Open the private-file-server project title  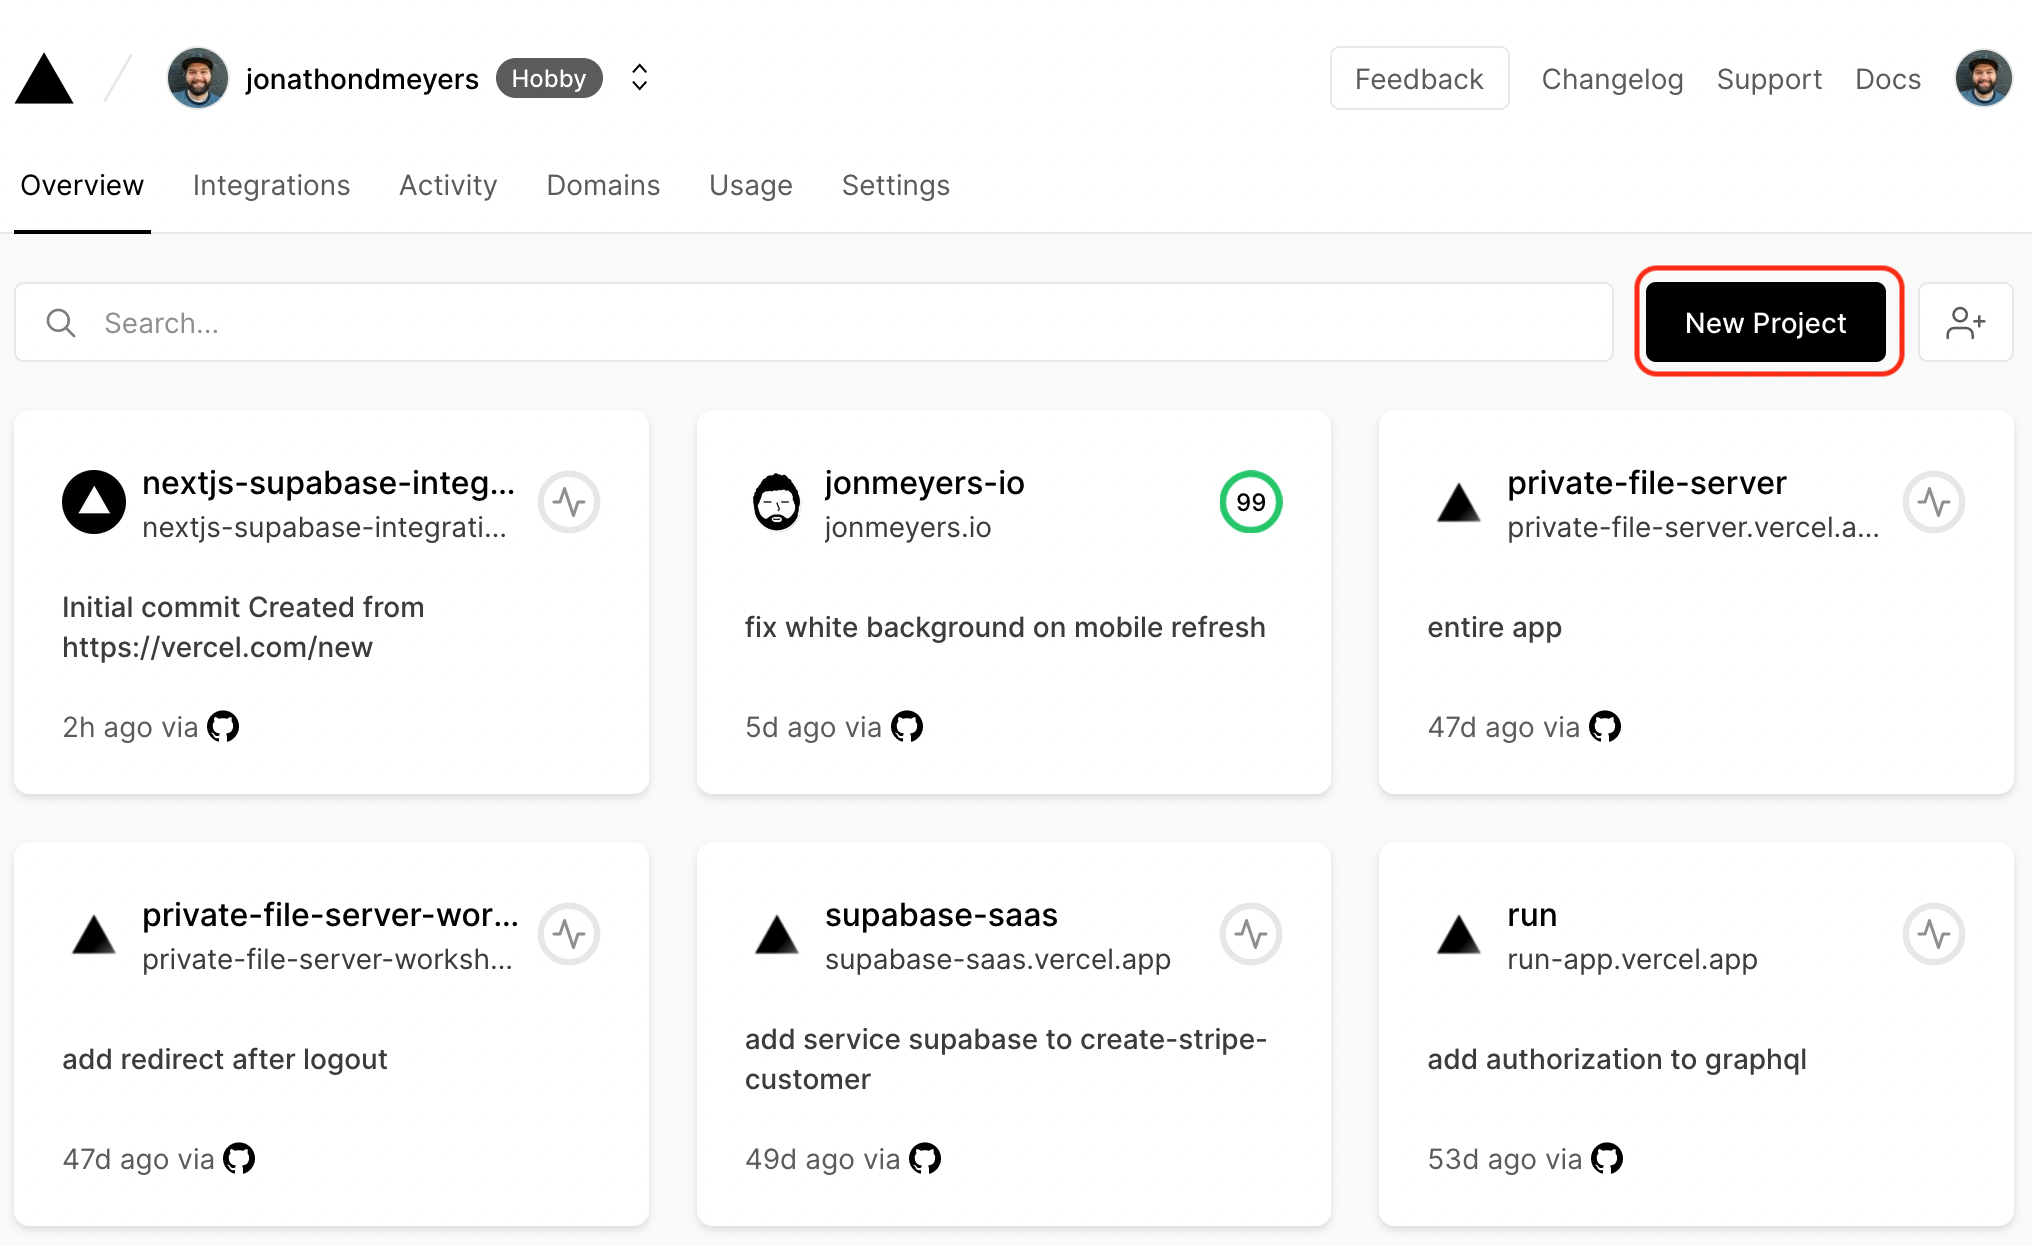pyautogui.click(x=1647, y=483)
